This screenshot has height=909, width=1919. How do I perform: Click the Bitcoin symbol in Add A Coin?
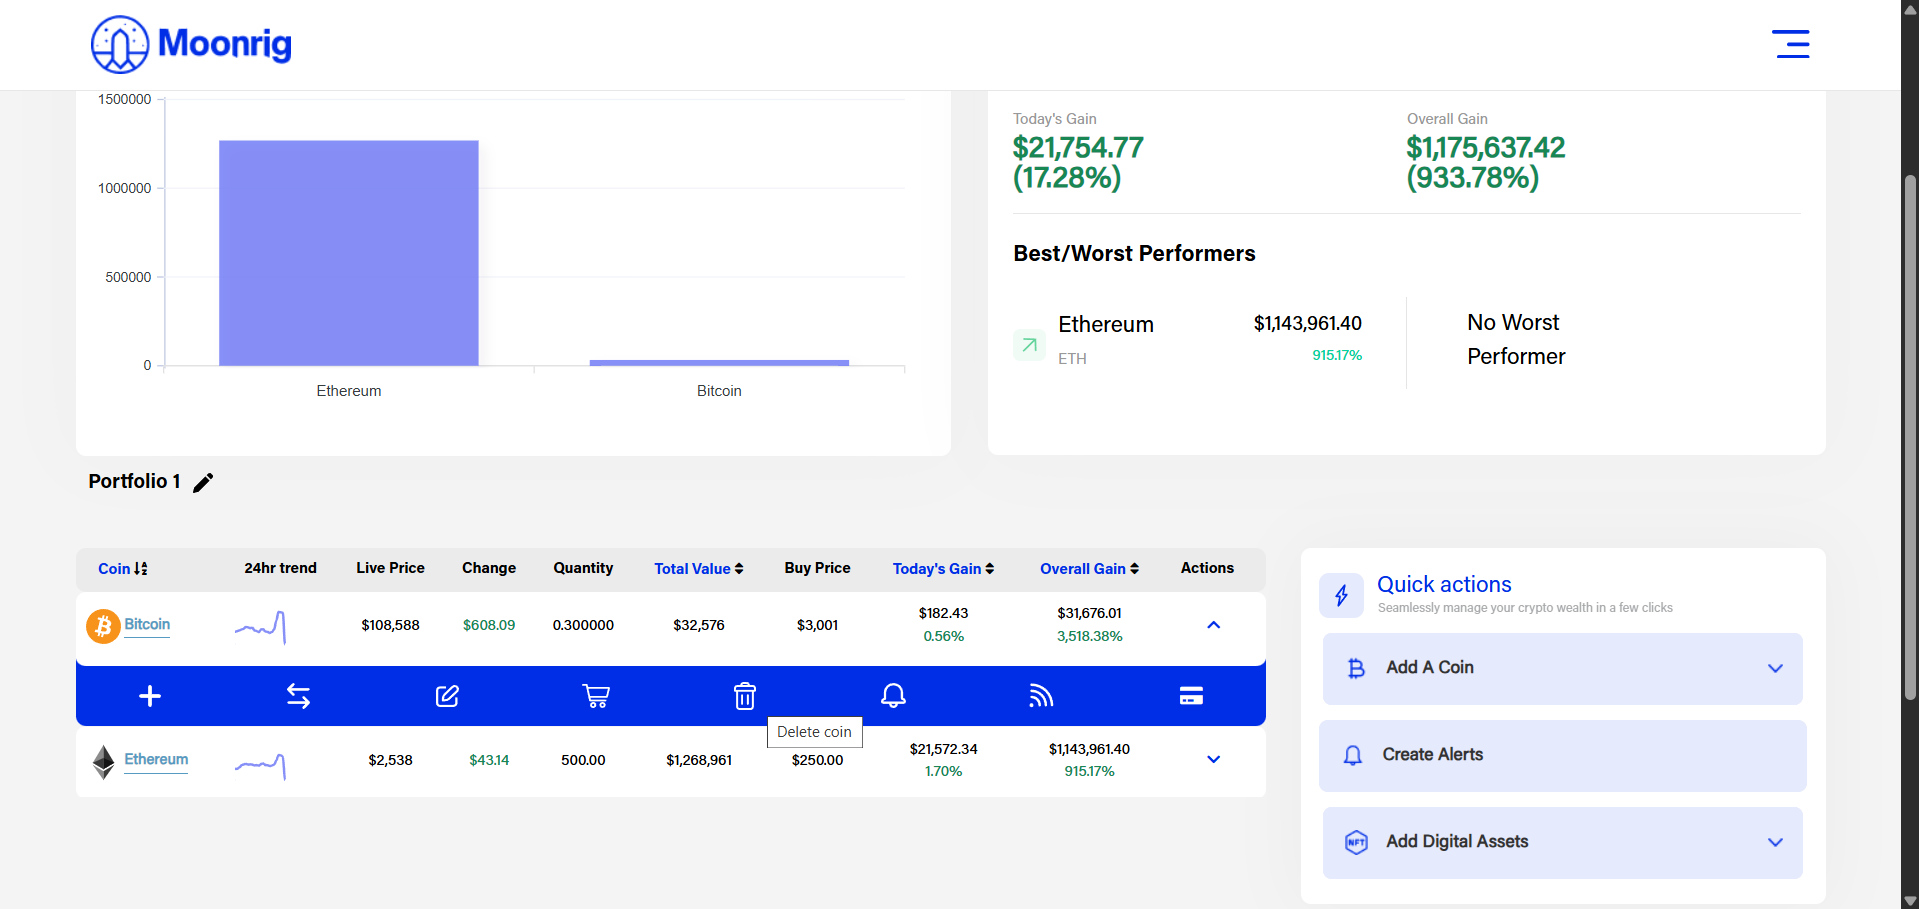(x=1356, y=668)
